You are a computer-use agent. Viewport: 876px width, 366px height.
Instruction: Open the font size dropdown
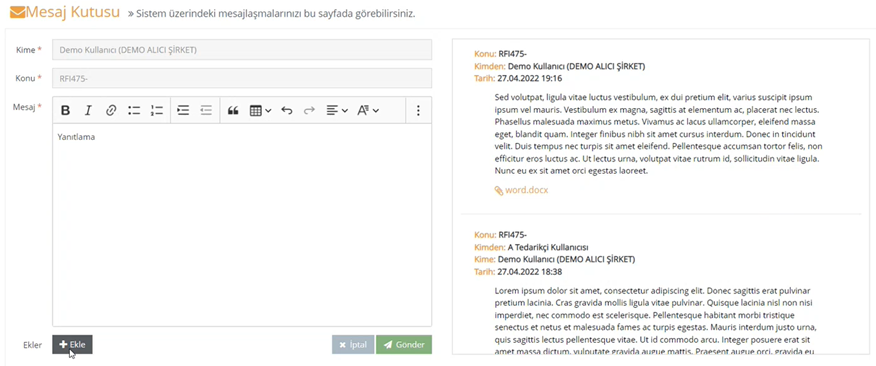click(368, 111)
